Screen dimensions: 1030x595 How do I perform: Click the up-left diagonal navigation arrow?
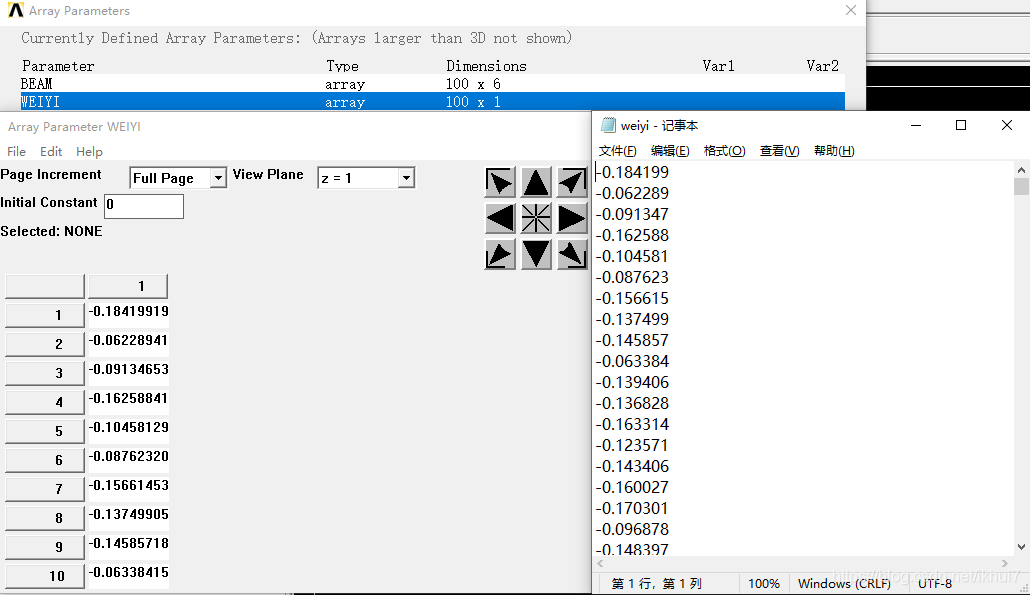(x=500, y=183)
